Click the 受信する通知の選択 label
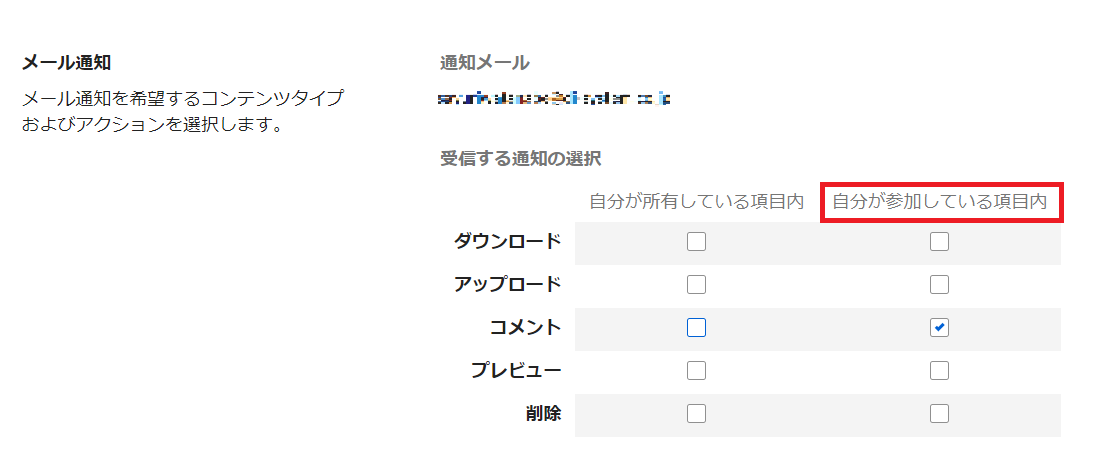Image resolution: width=1094 pixels, height=469 pixels. 520,158
